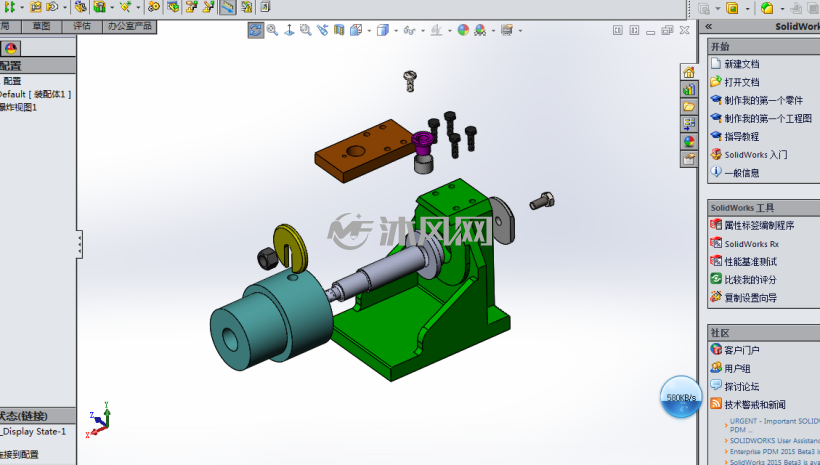820x465 pixels.
Task: Click the Explode Line Sketch toolbar icon
Action: point(208,7)
